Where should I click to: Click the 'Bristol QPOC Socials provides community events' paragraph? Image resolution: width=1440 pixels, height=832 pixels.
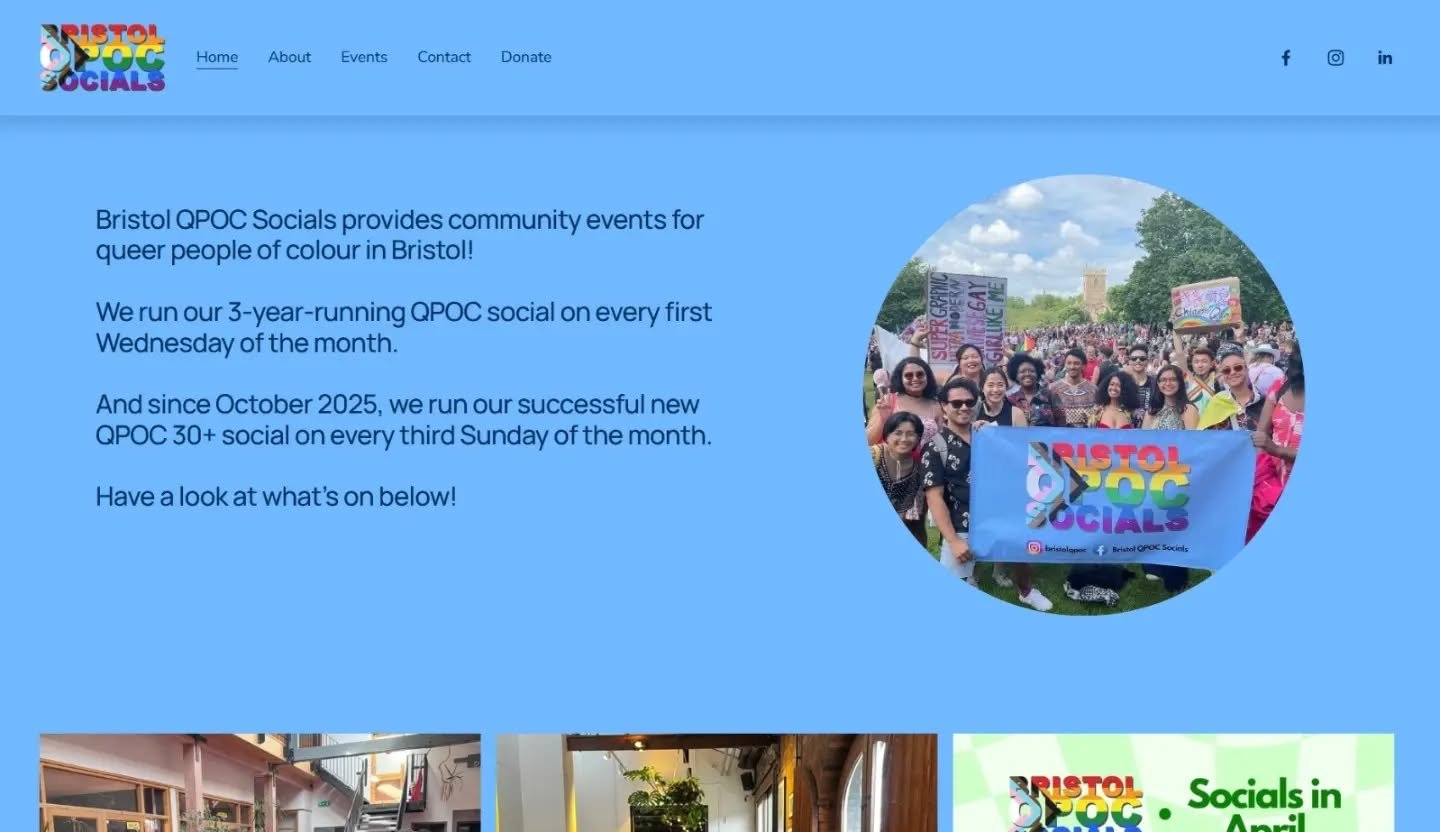400,235
